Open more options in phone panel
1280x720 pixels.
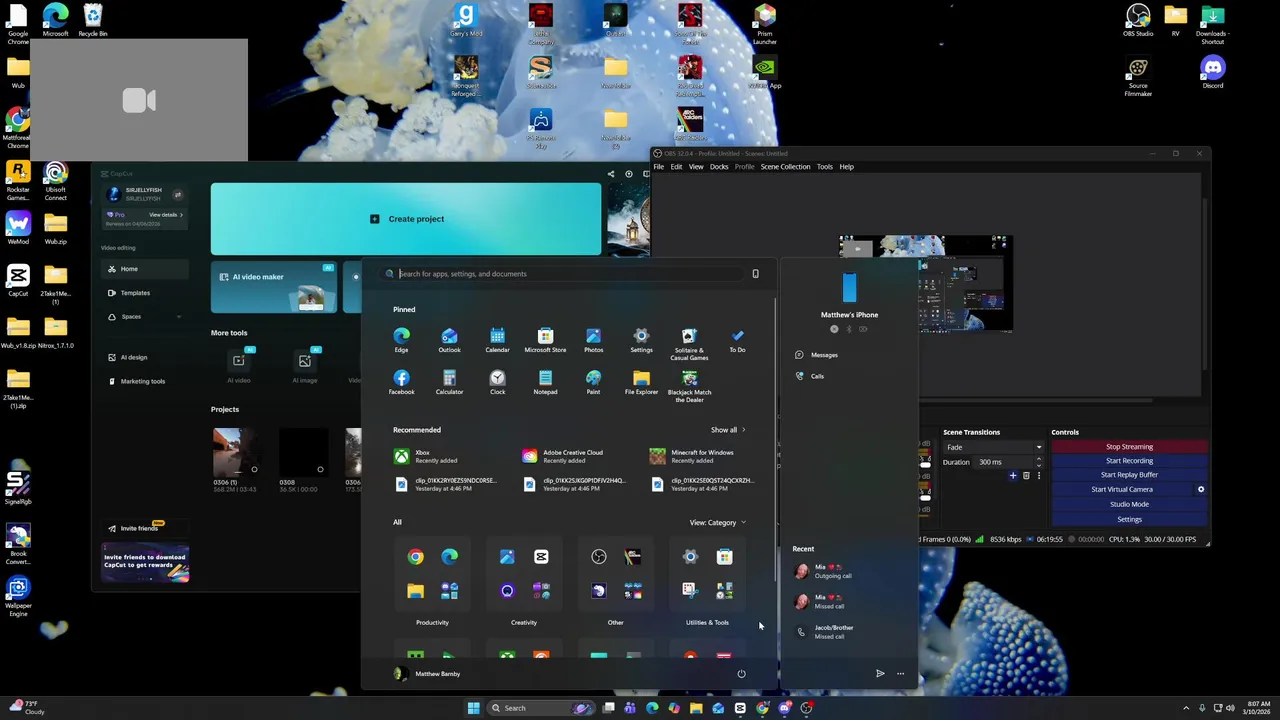[x=900, y=674]
